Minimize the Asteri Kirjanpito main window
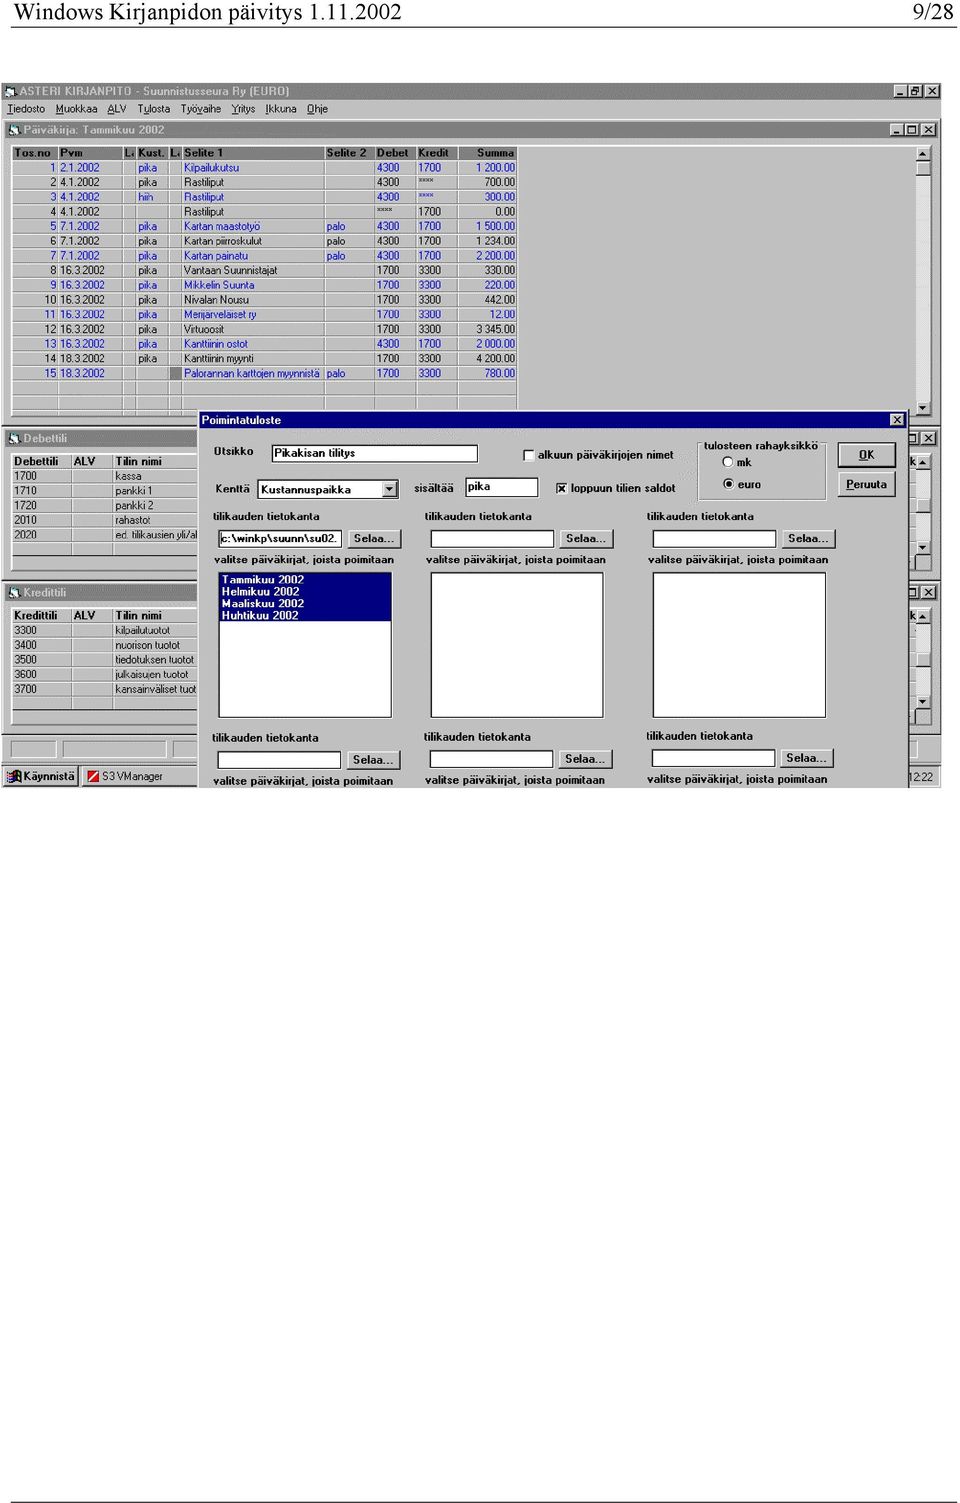The image size is (960, 1503). click(x=900, y=91)
